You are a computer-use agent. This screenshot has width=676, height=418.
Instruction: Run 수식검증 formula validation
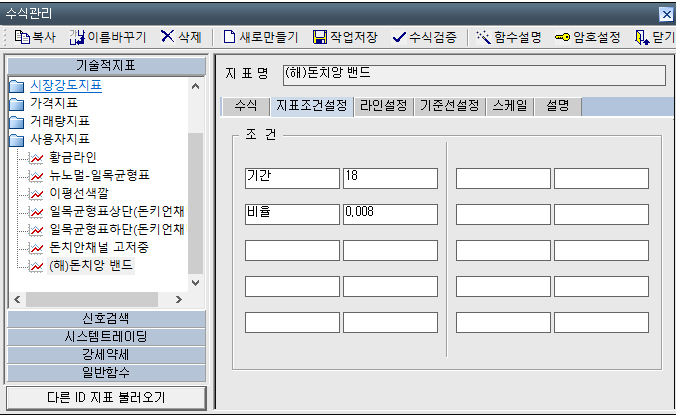(x=399, y=37)
